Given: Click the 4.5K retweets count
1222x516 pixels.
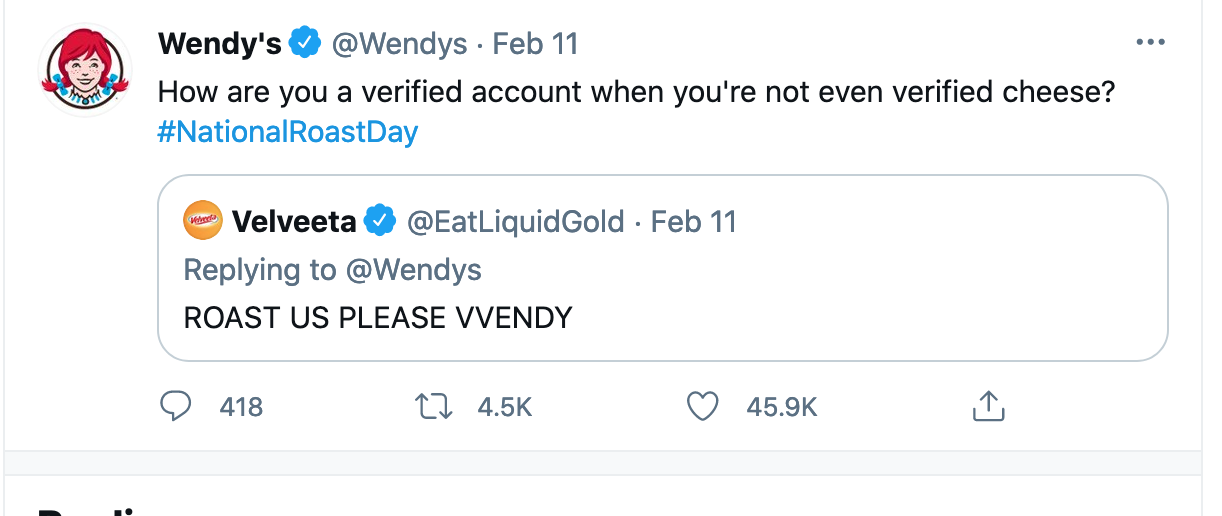Looking at the screenshot, I should (x=505, y=407).
